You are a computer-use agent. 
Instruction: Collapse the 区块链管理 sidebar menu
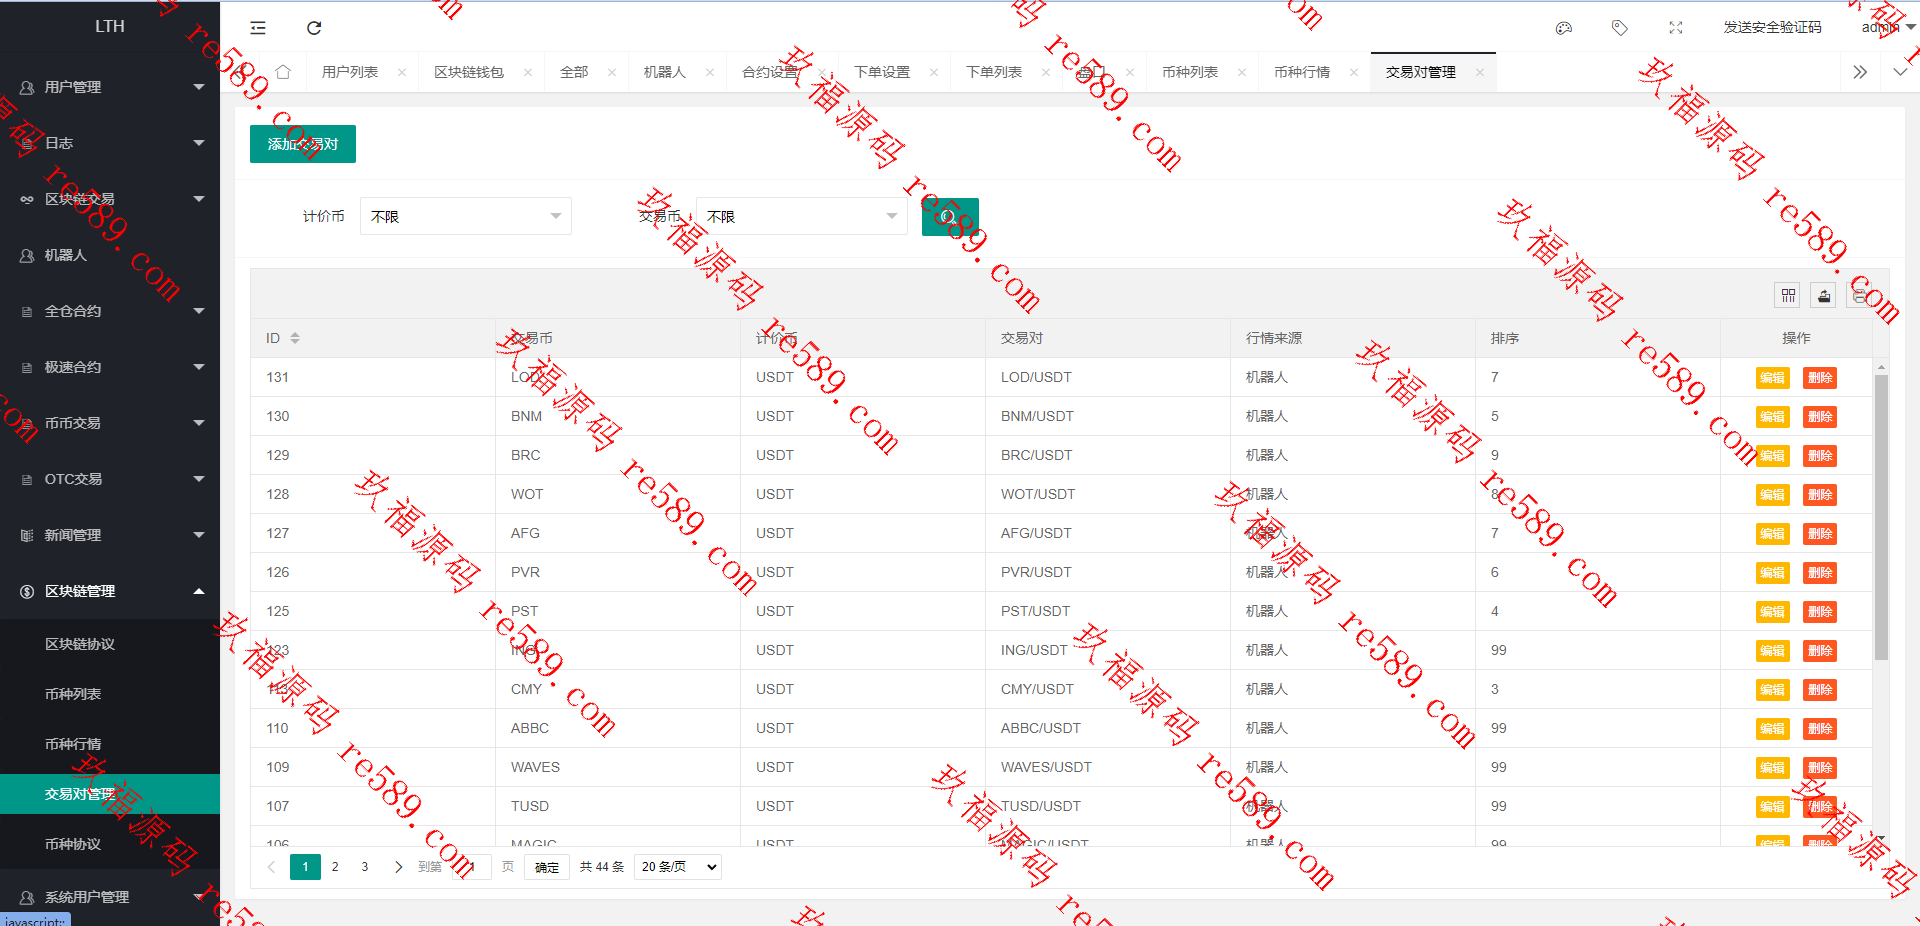click(110, 591)
